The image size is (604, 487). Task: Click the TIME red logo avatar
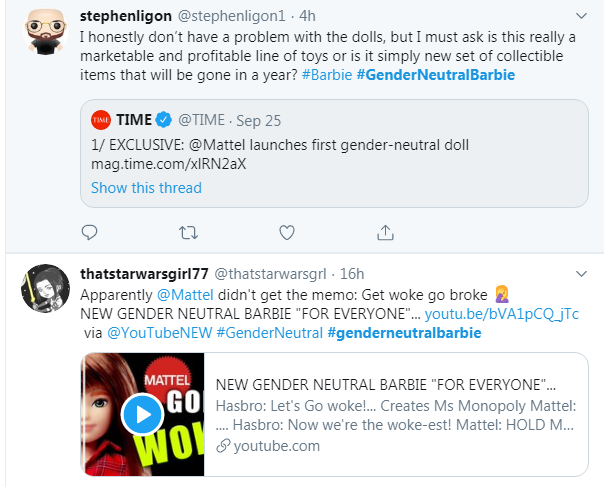click(x=101, y=120)
